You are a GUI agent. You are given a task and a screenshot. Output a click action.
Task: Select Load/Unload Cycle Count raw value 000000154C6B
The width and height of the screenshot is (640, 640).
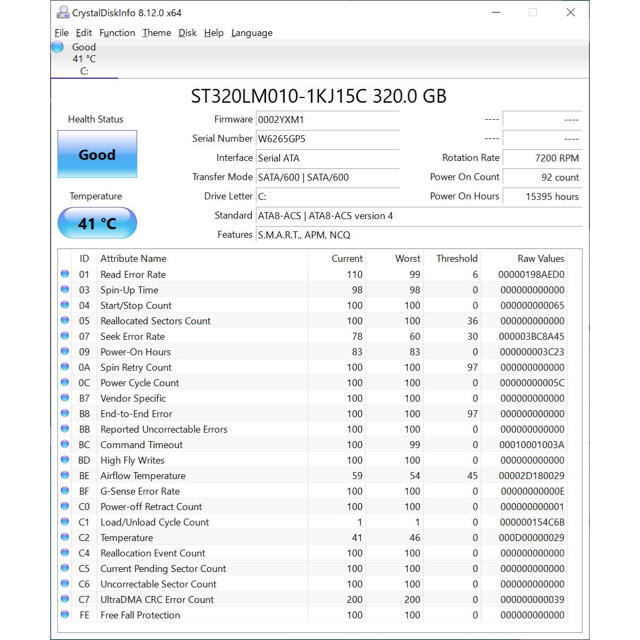coord(532,522)
